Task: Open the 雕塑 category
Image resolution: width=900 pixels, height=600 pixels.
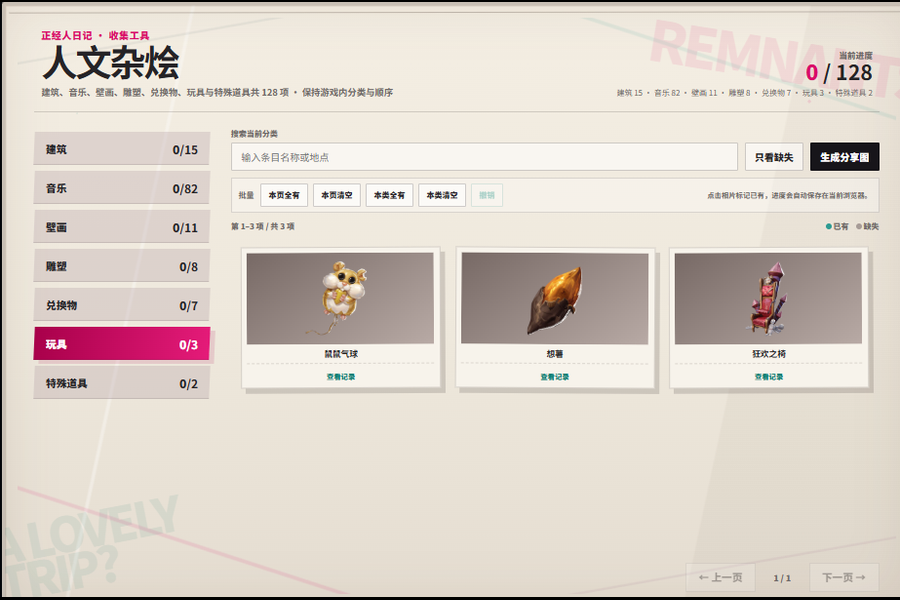Action: coord(122,266)
